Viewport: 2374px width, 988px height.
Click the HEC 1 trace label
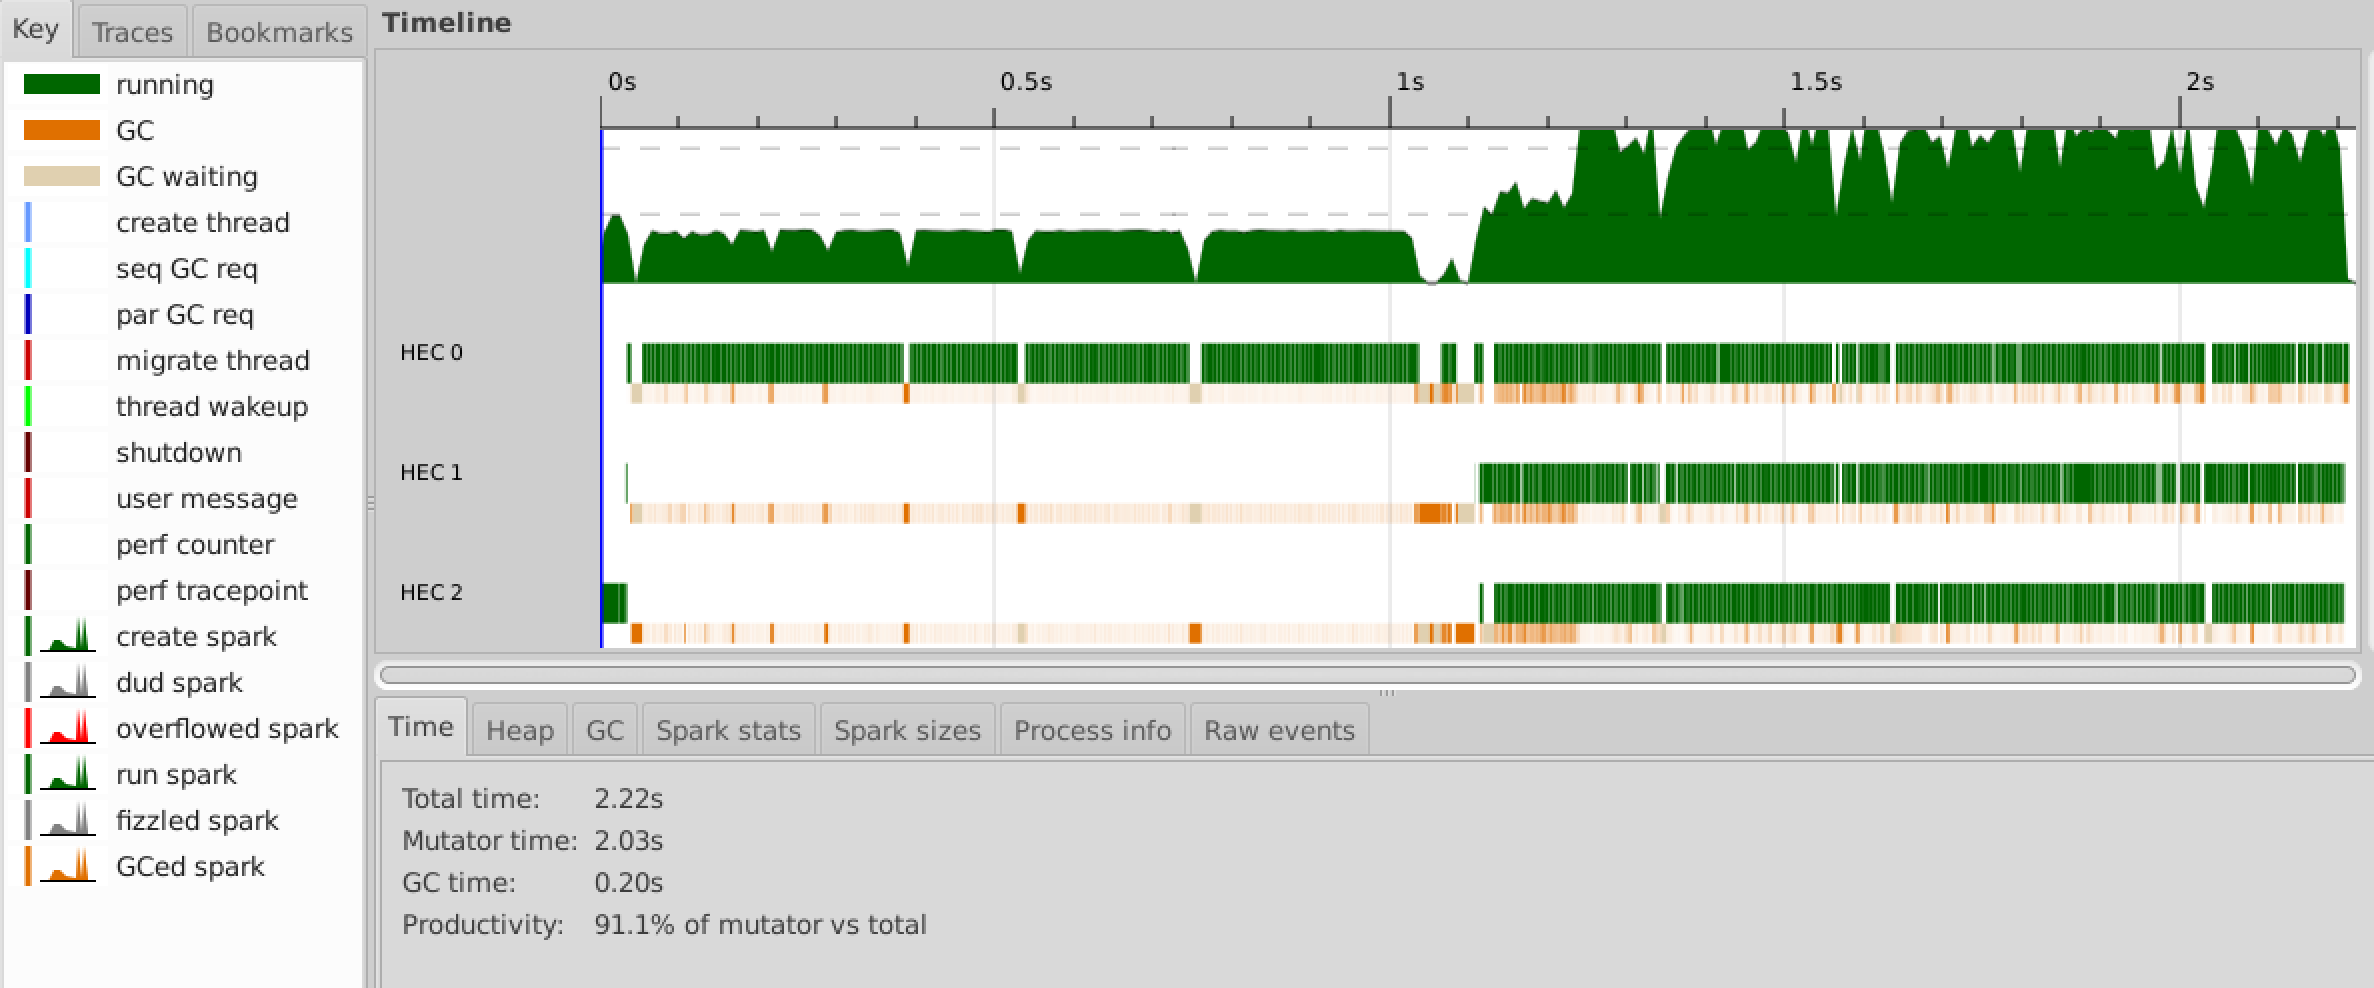(431, 473)
